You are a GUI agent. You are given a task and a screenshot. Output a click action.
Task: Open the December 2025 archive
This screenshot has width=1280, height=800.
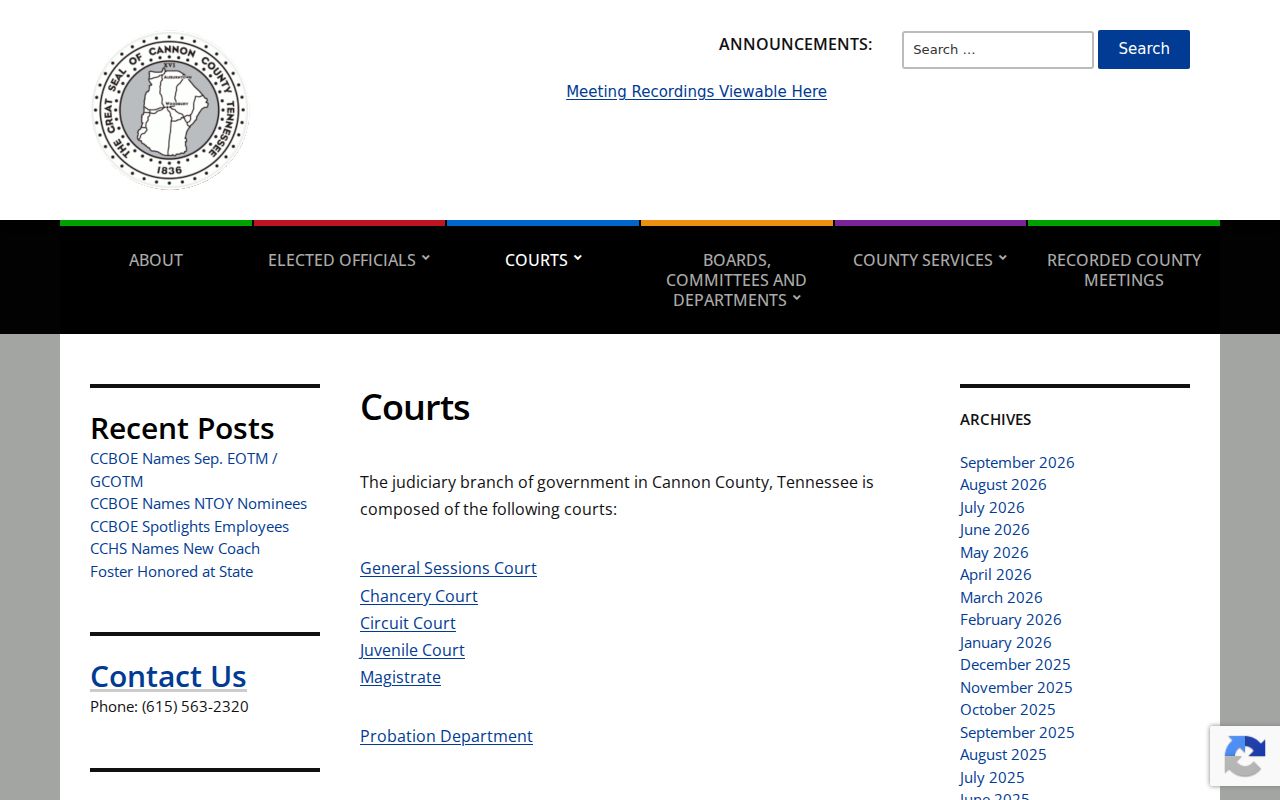coord(1015,665)
